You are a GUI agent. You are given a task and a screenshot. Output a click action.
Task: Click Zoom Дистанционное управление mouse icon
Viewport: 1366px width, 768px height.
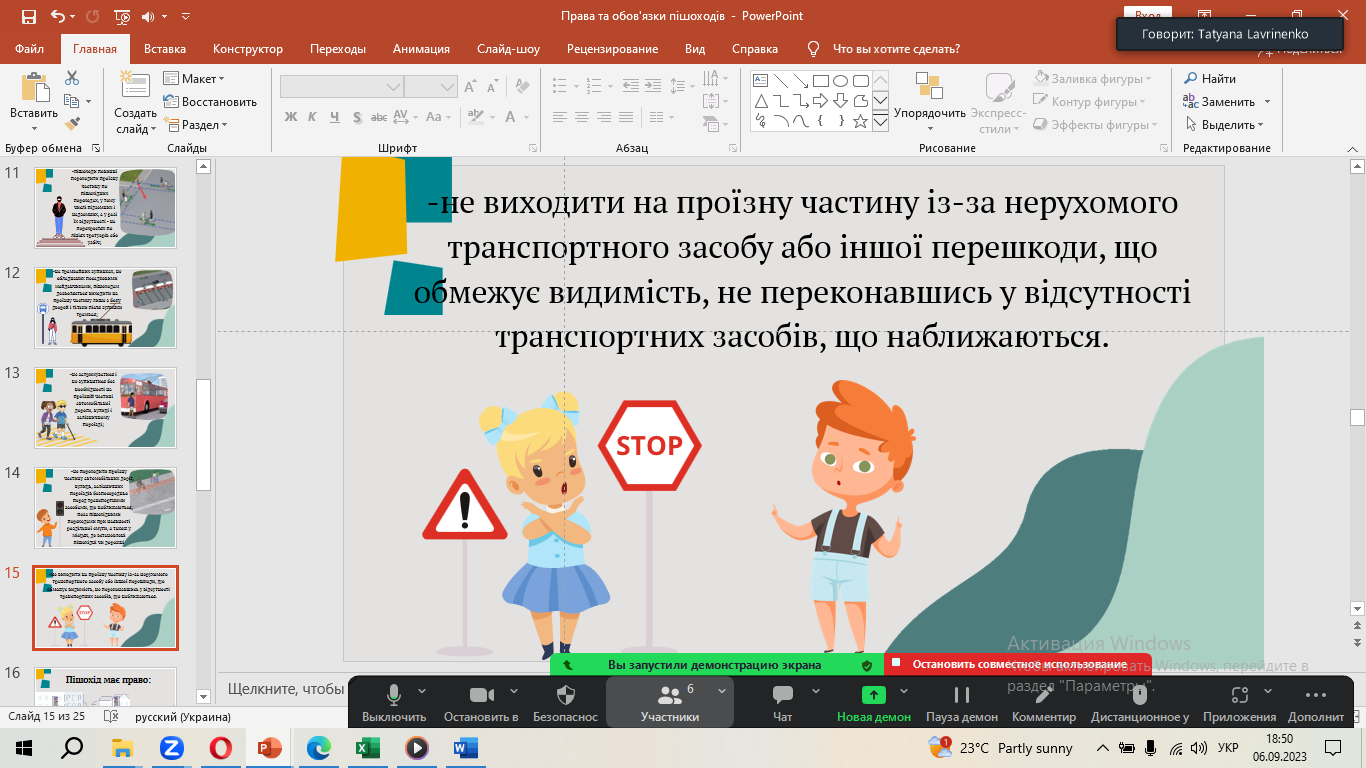tap(1139, 695)
